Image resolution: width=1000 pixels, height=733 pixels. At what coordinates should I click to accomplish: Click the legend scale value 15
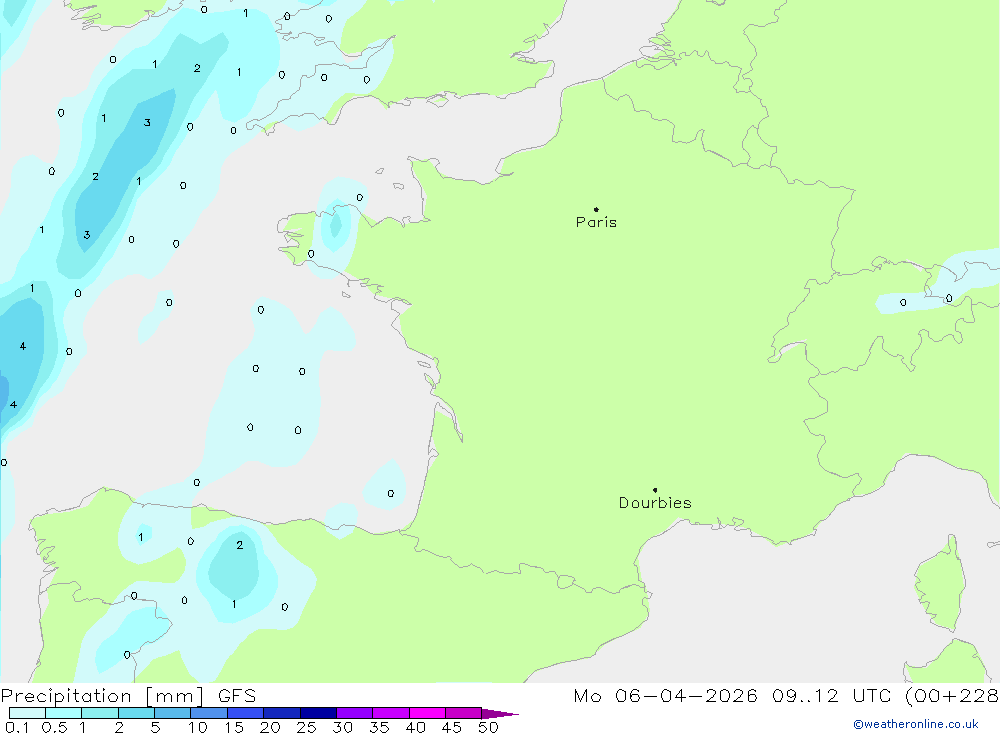pos(234,727)
